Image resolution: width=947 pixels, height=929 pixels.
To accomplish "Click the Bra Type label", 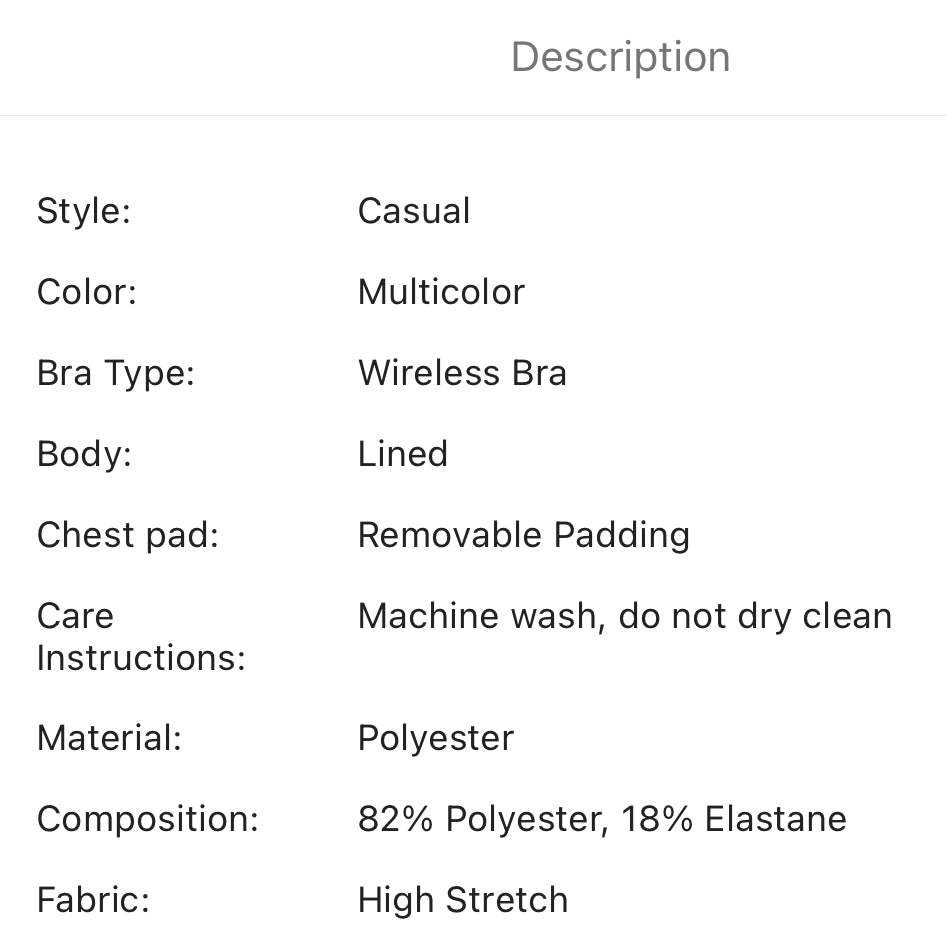I will (116, 373).
